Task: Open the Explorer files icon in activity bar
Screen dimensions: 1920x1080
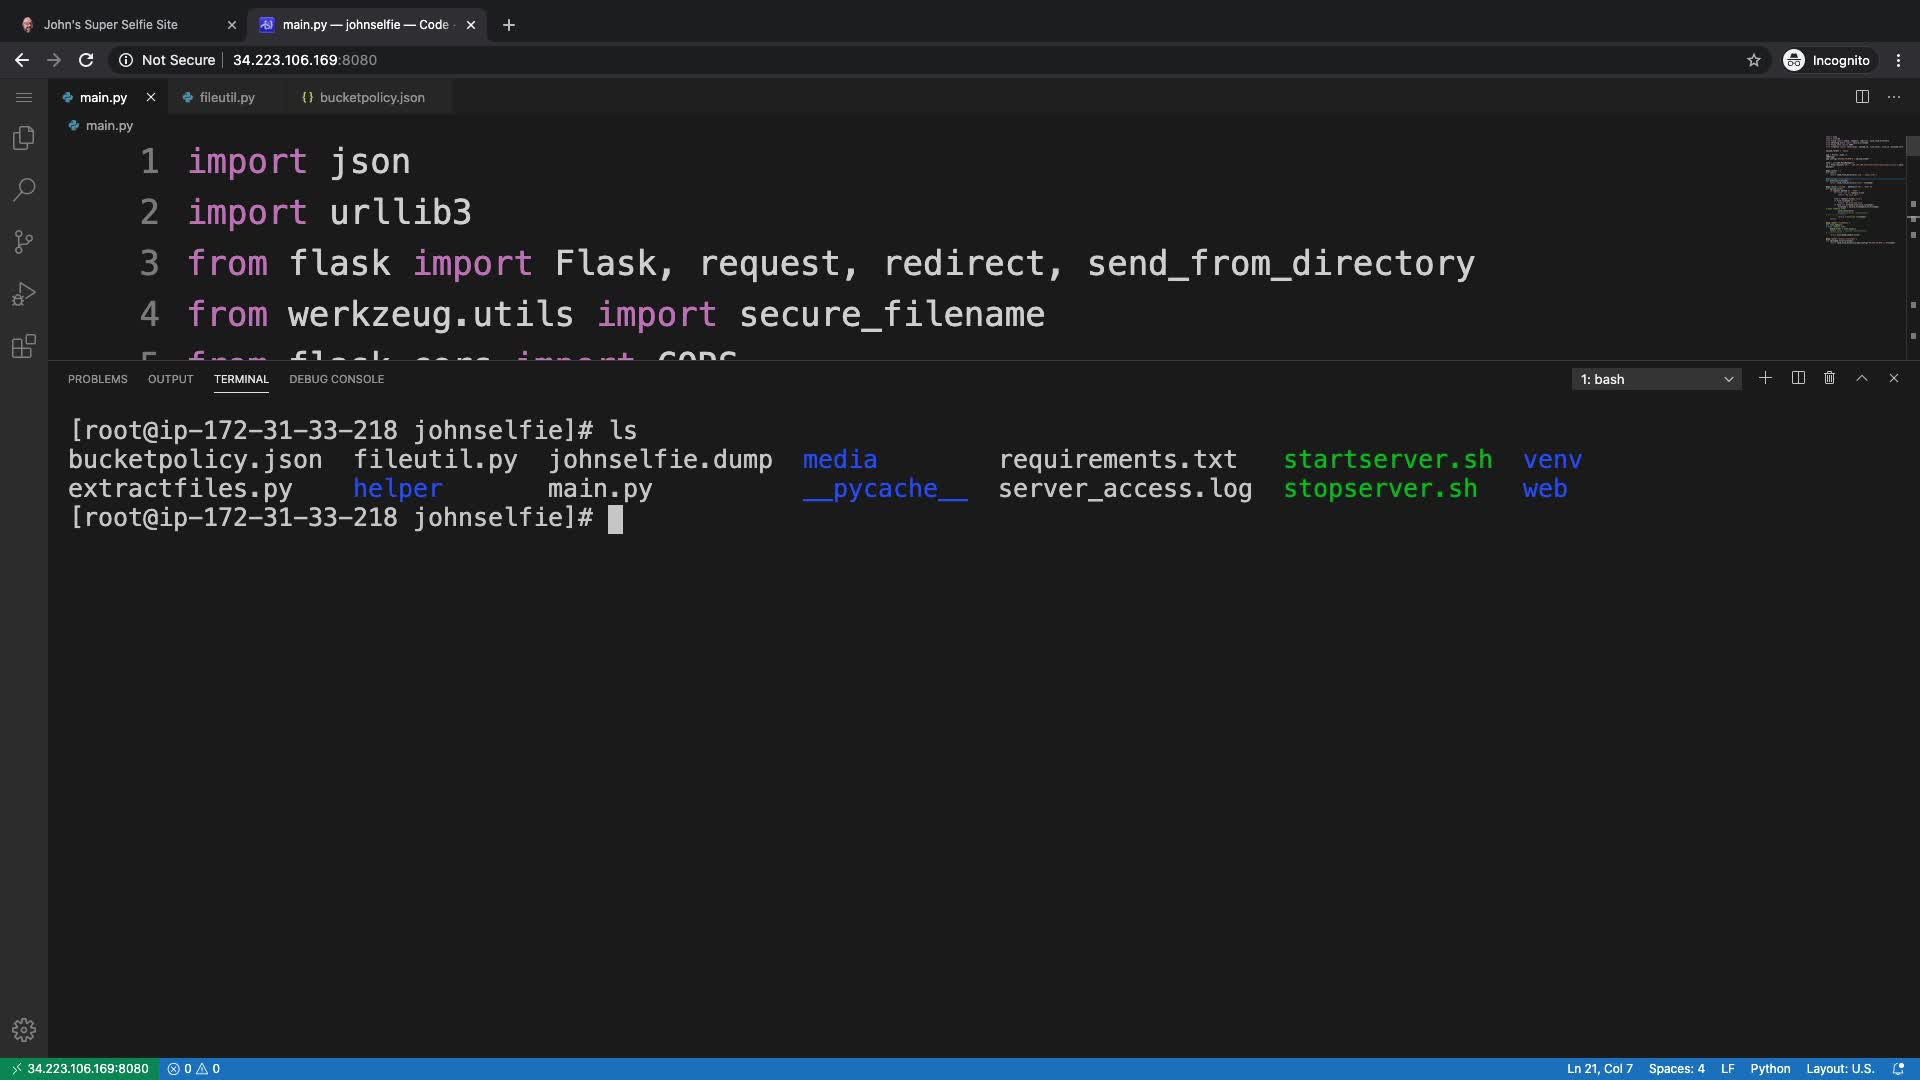Action: [x=24, y=138]
